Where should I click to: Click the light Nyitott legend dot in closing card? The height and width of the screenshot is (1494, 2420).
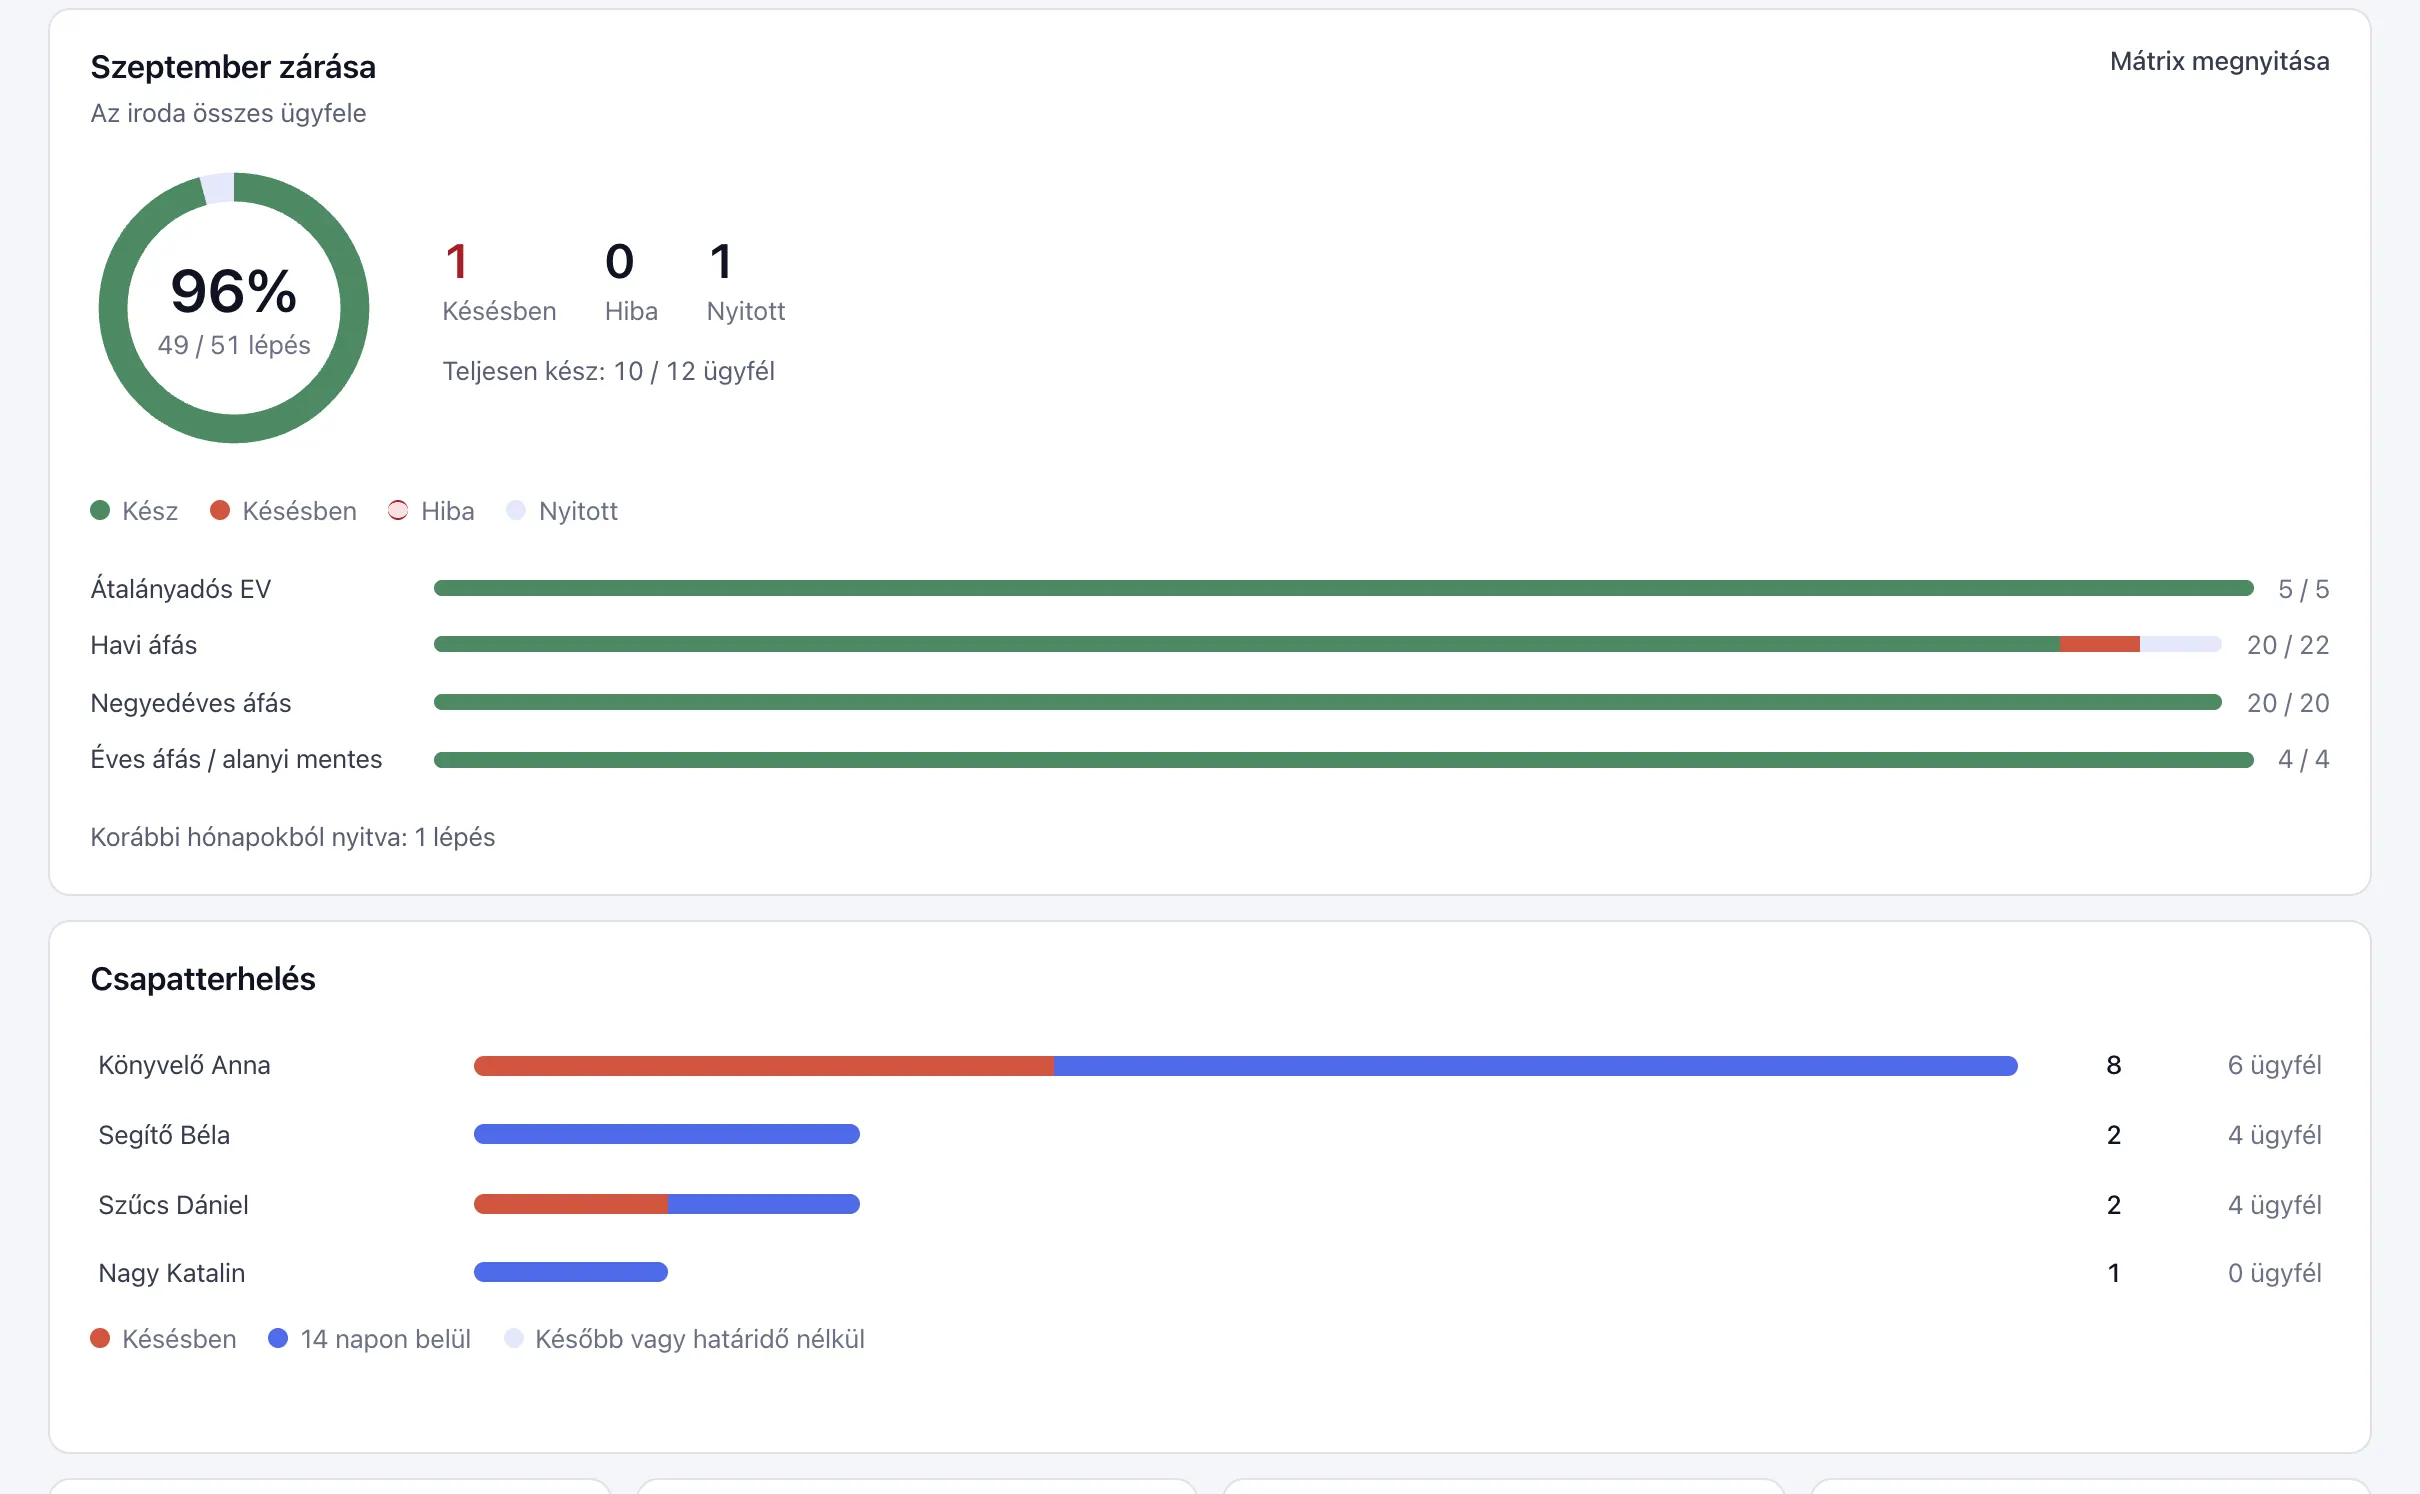click(516, 510)
